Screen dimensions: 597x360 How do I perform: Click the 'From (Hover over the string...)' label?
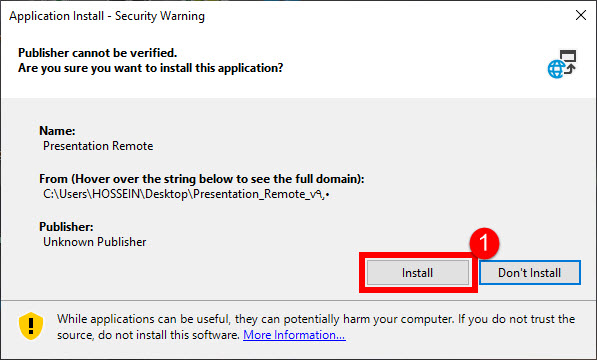click(x=202, y=179)
